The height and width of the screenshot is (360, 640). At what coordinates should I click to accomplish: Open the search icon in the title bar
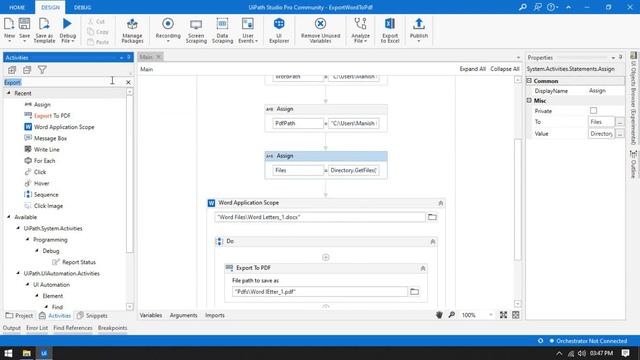pyautogui.click(x=522, y=7)
